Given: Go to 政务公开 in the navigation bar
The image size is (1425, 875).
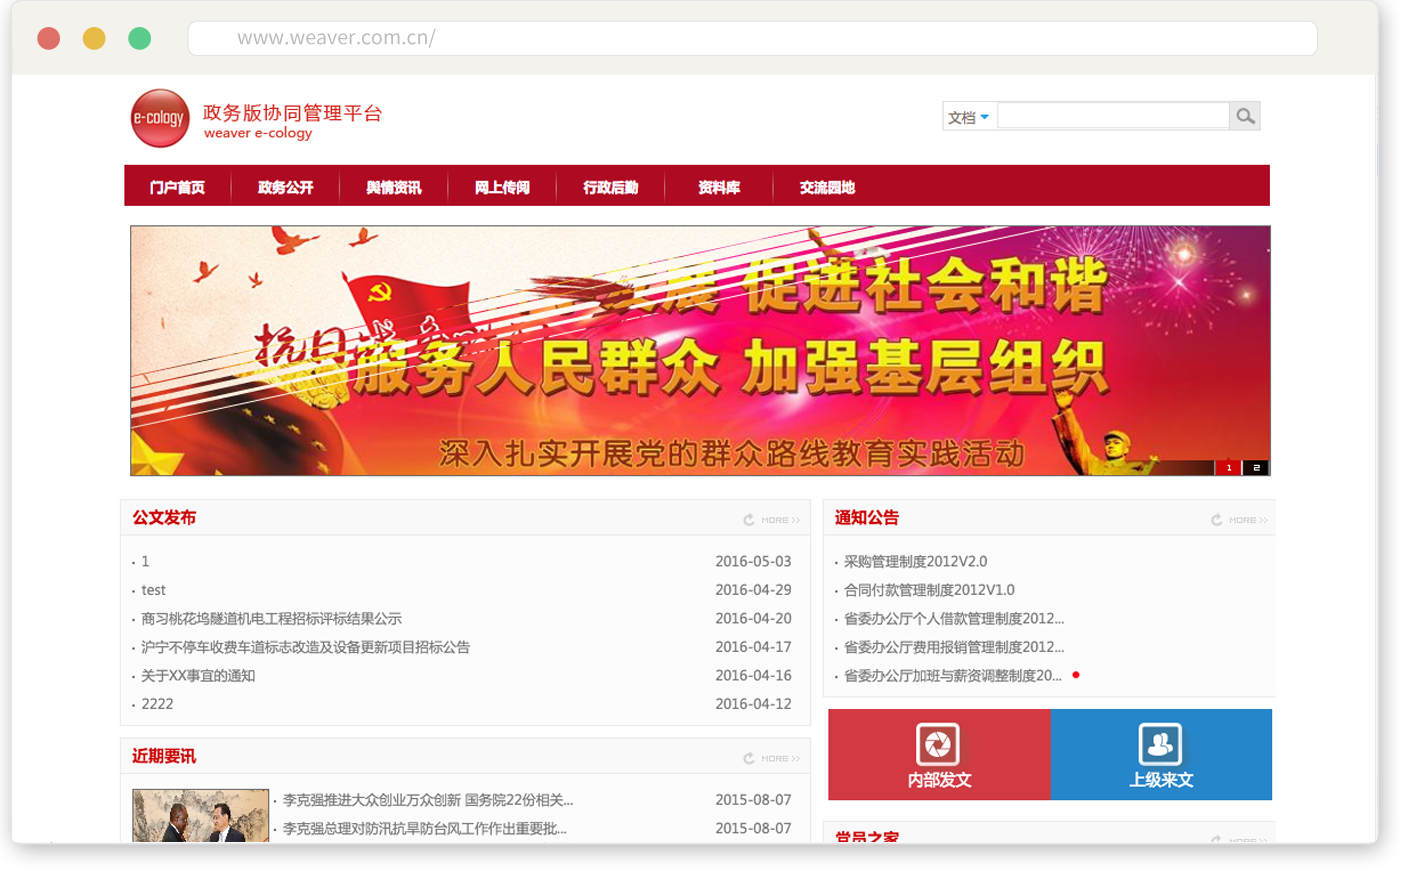Looking at the screenshot, I should pyautogui.click(x=285, y=187).
